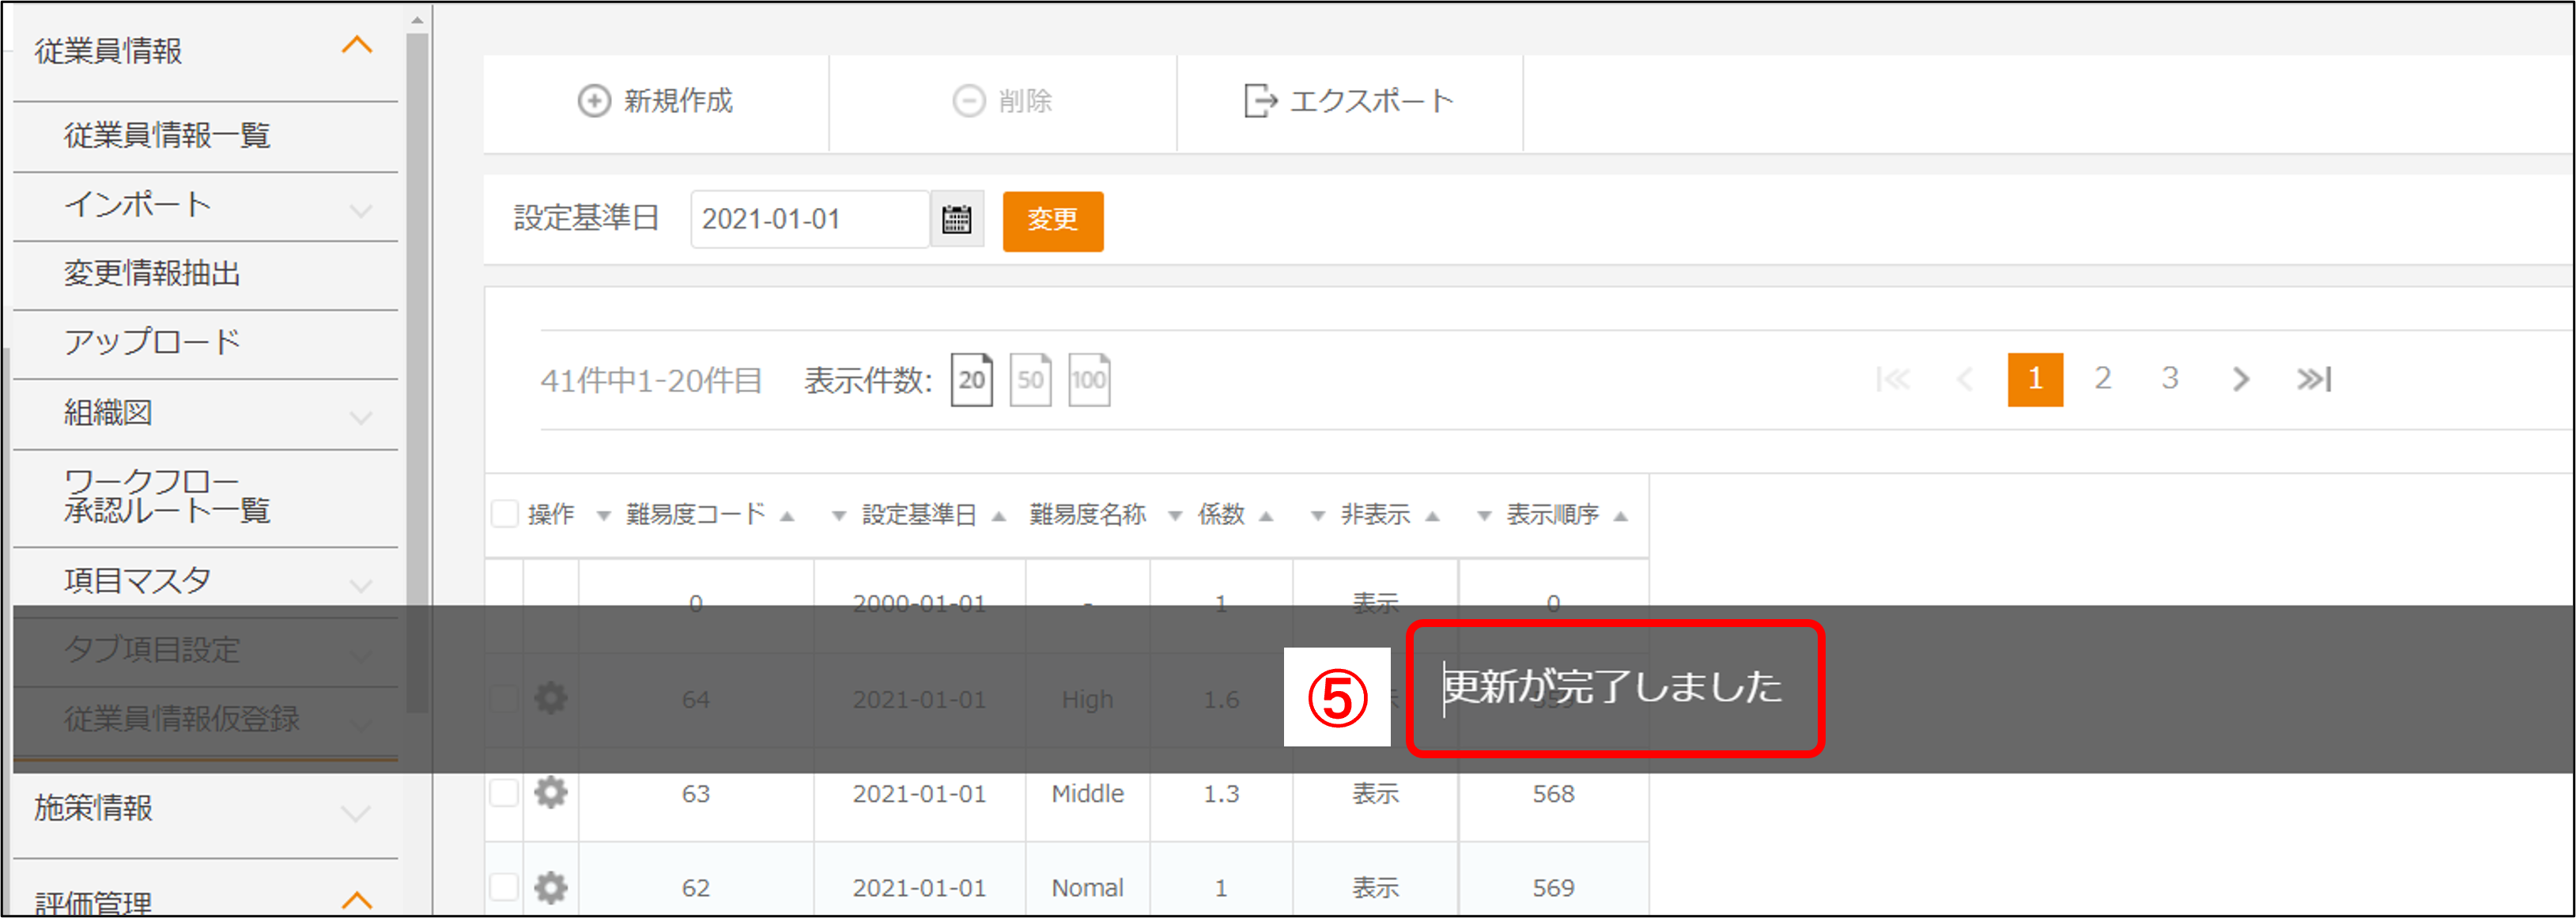Viewport: 2576px width, 918px height.
Task: Click the orange 変更 button
Action: (1052, 220)
